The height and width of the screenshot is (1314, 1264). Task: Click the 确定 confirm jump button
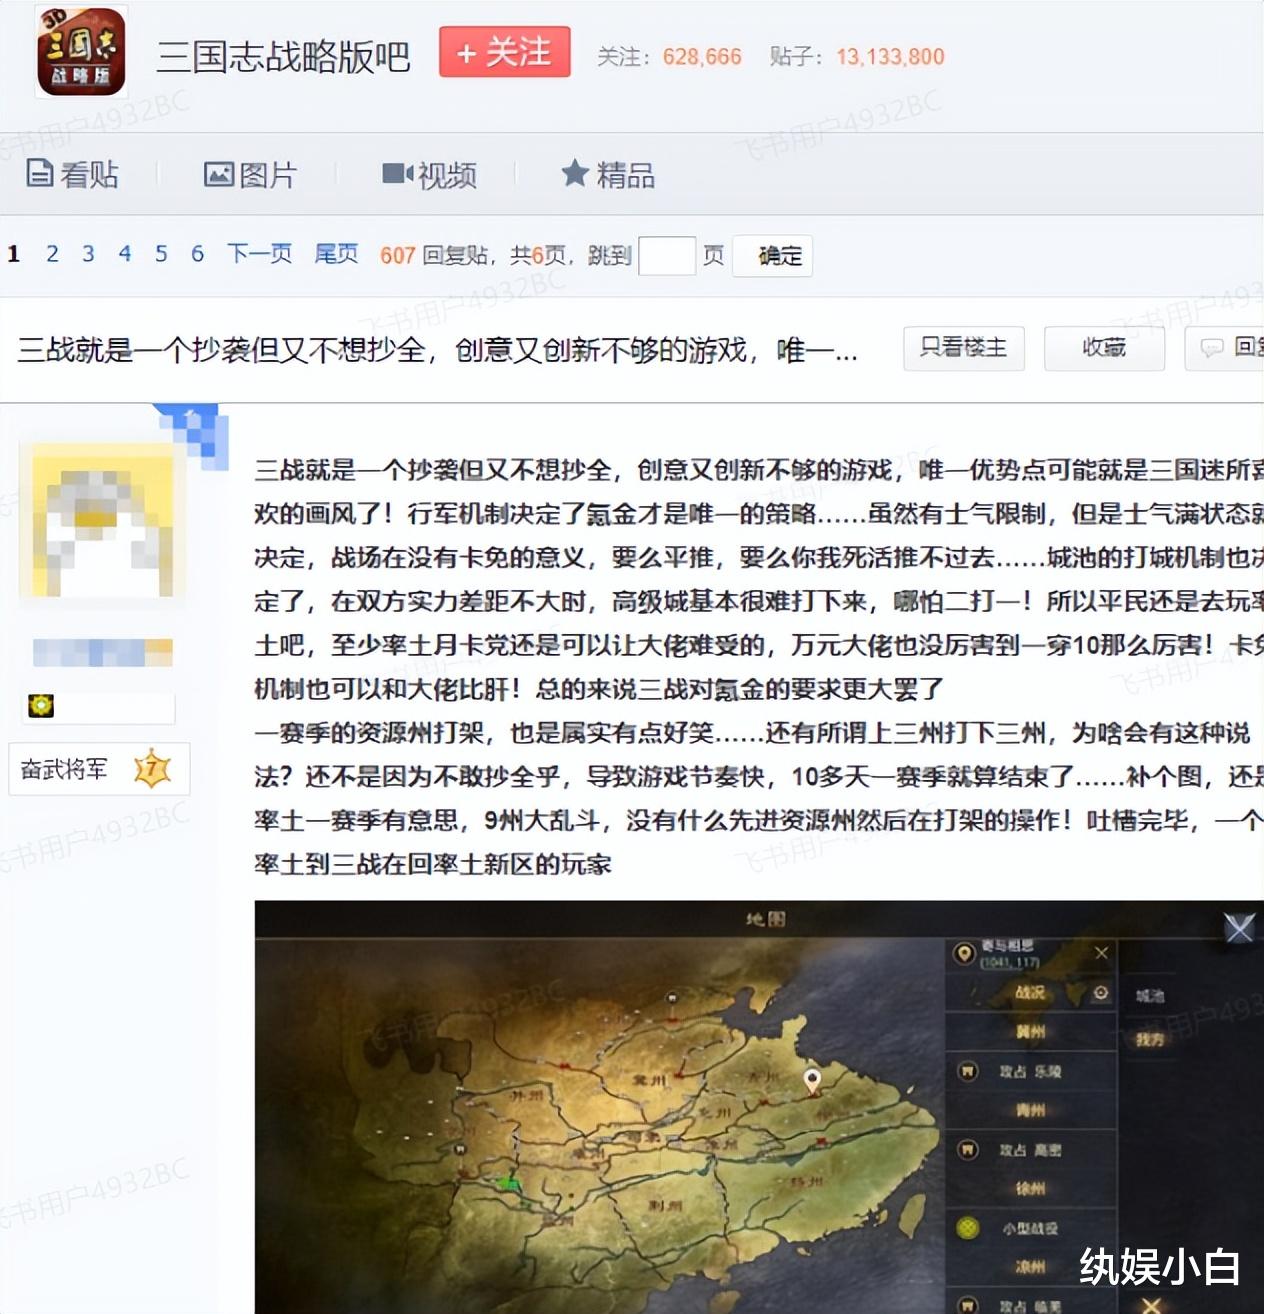click(772, 256)
